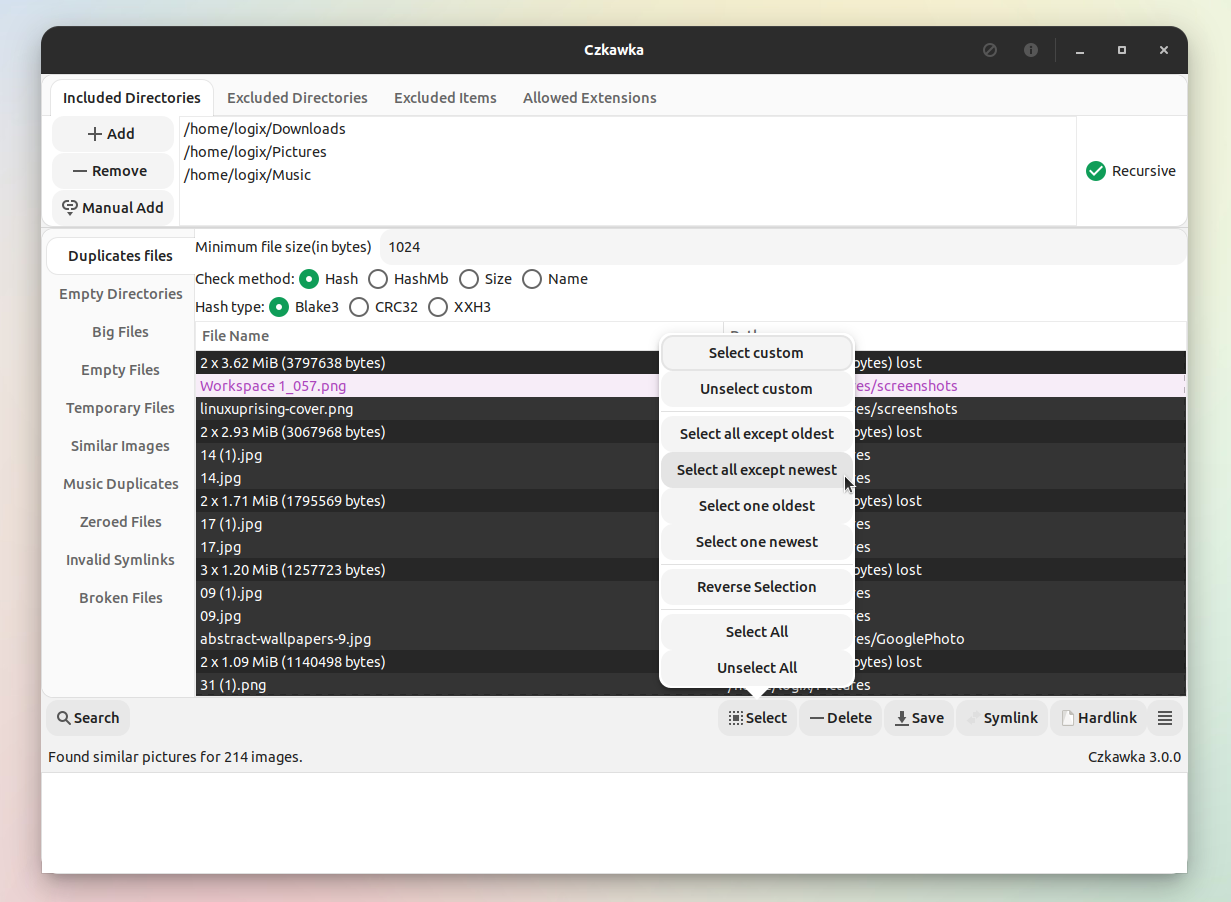Remove a directory with the minus button
1231x902 pixels.
click(x=112, y=170)
